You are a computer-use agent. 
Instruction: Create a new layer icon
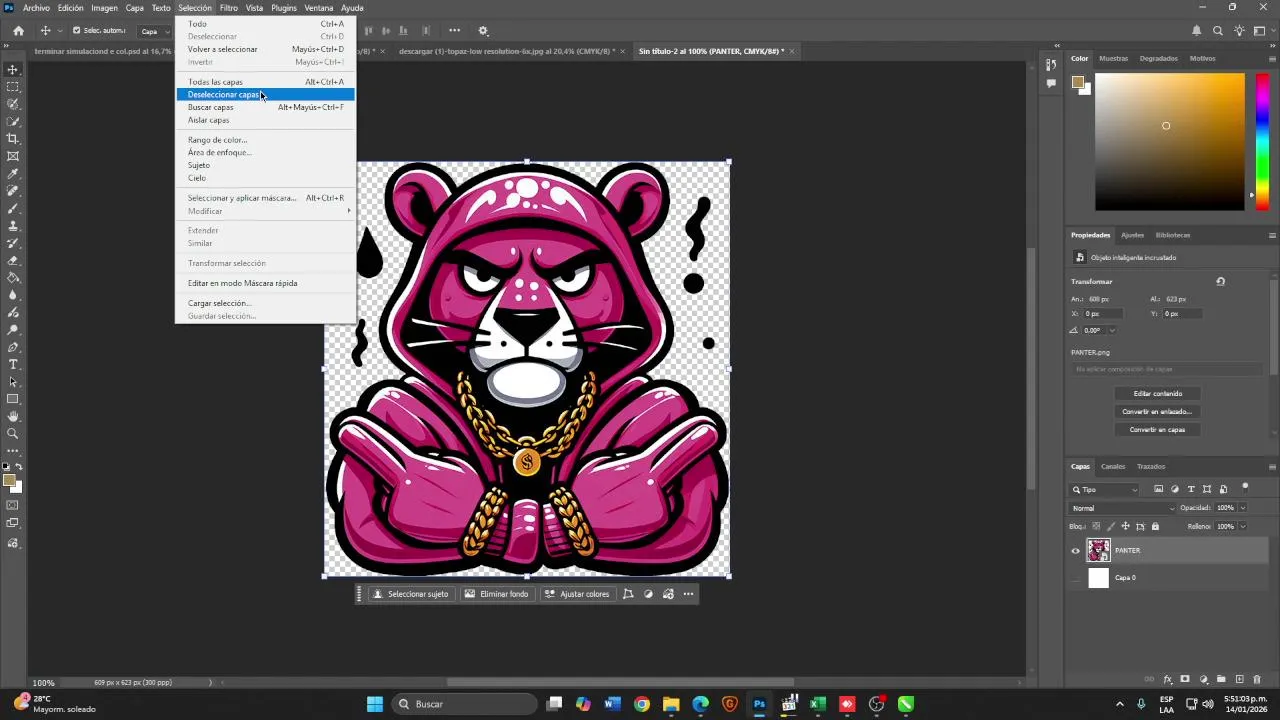1240,679
